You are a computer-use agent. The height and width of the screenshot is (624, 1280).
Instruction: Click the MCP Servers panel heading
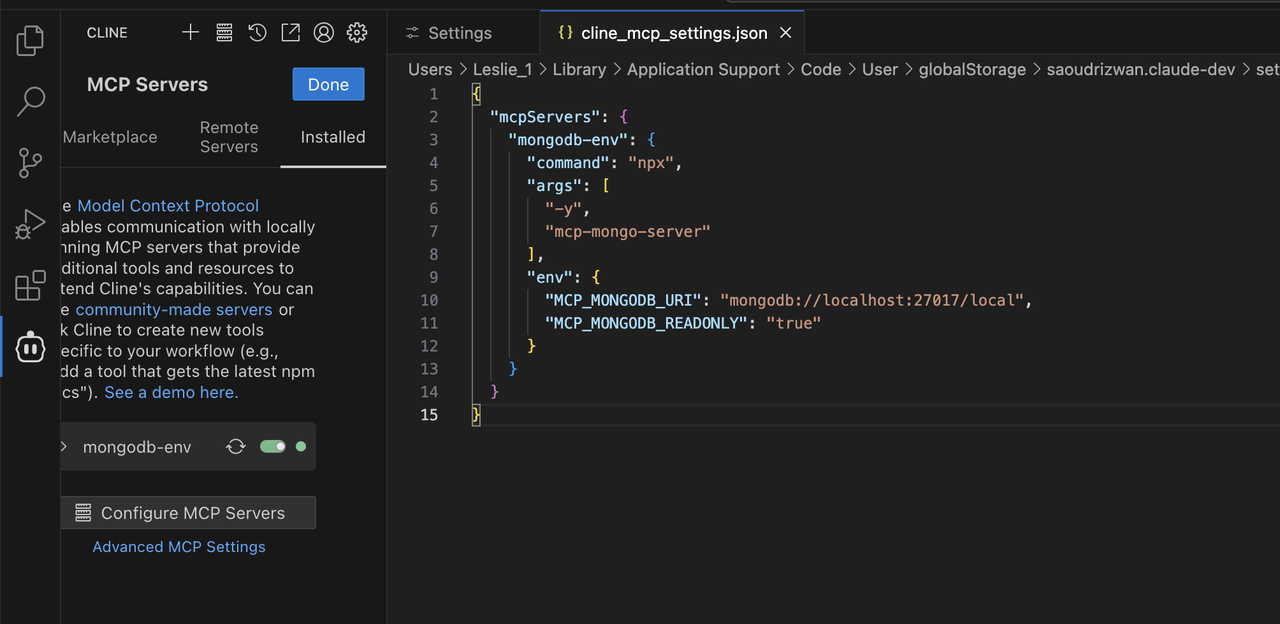[x=147, y=85]
